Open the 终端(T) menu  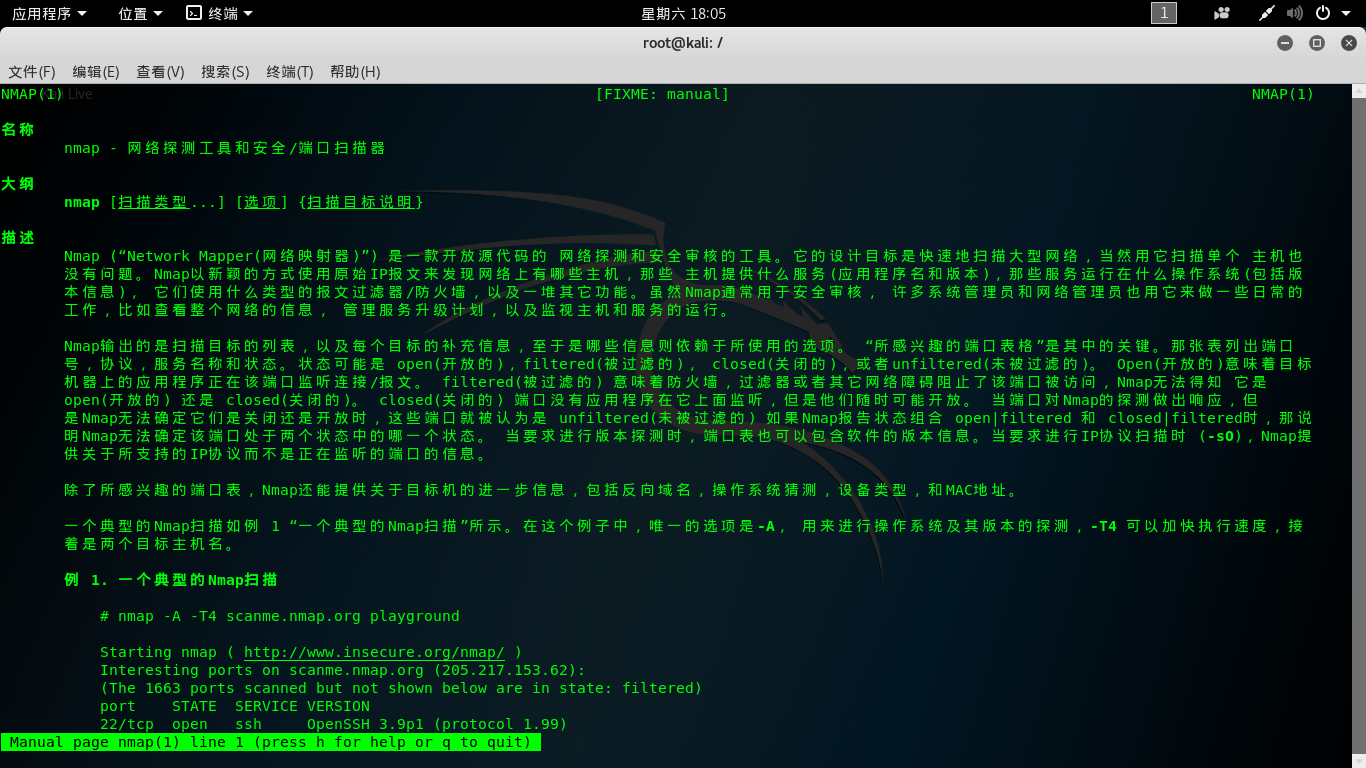(290, 72)
